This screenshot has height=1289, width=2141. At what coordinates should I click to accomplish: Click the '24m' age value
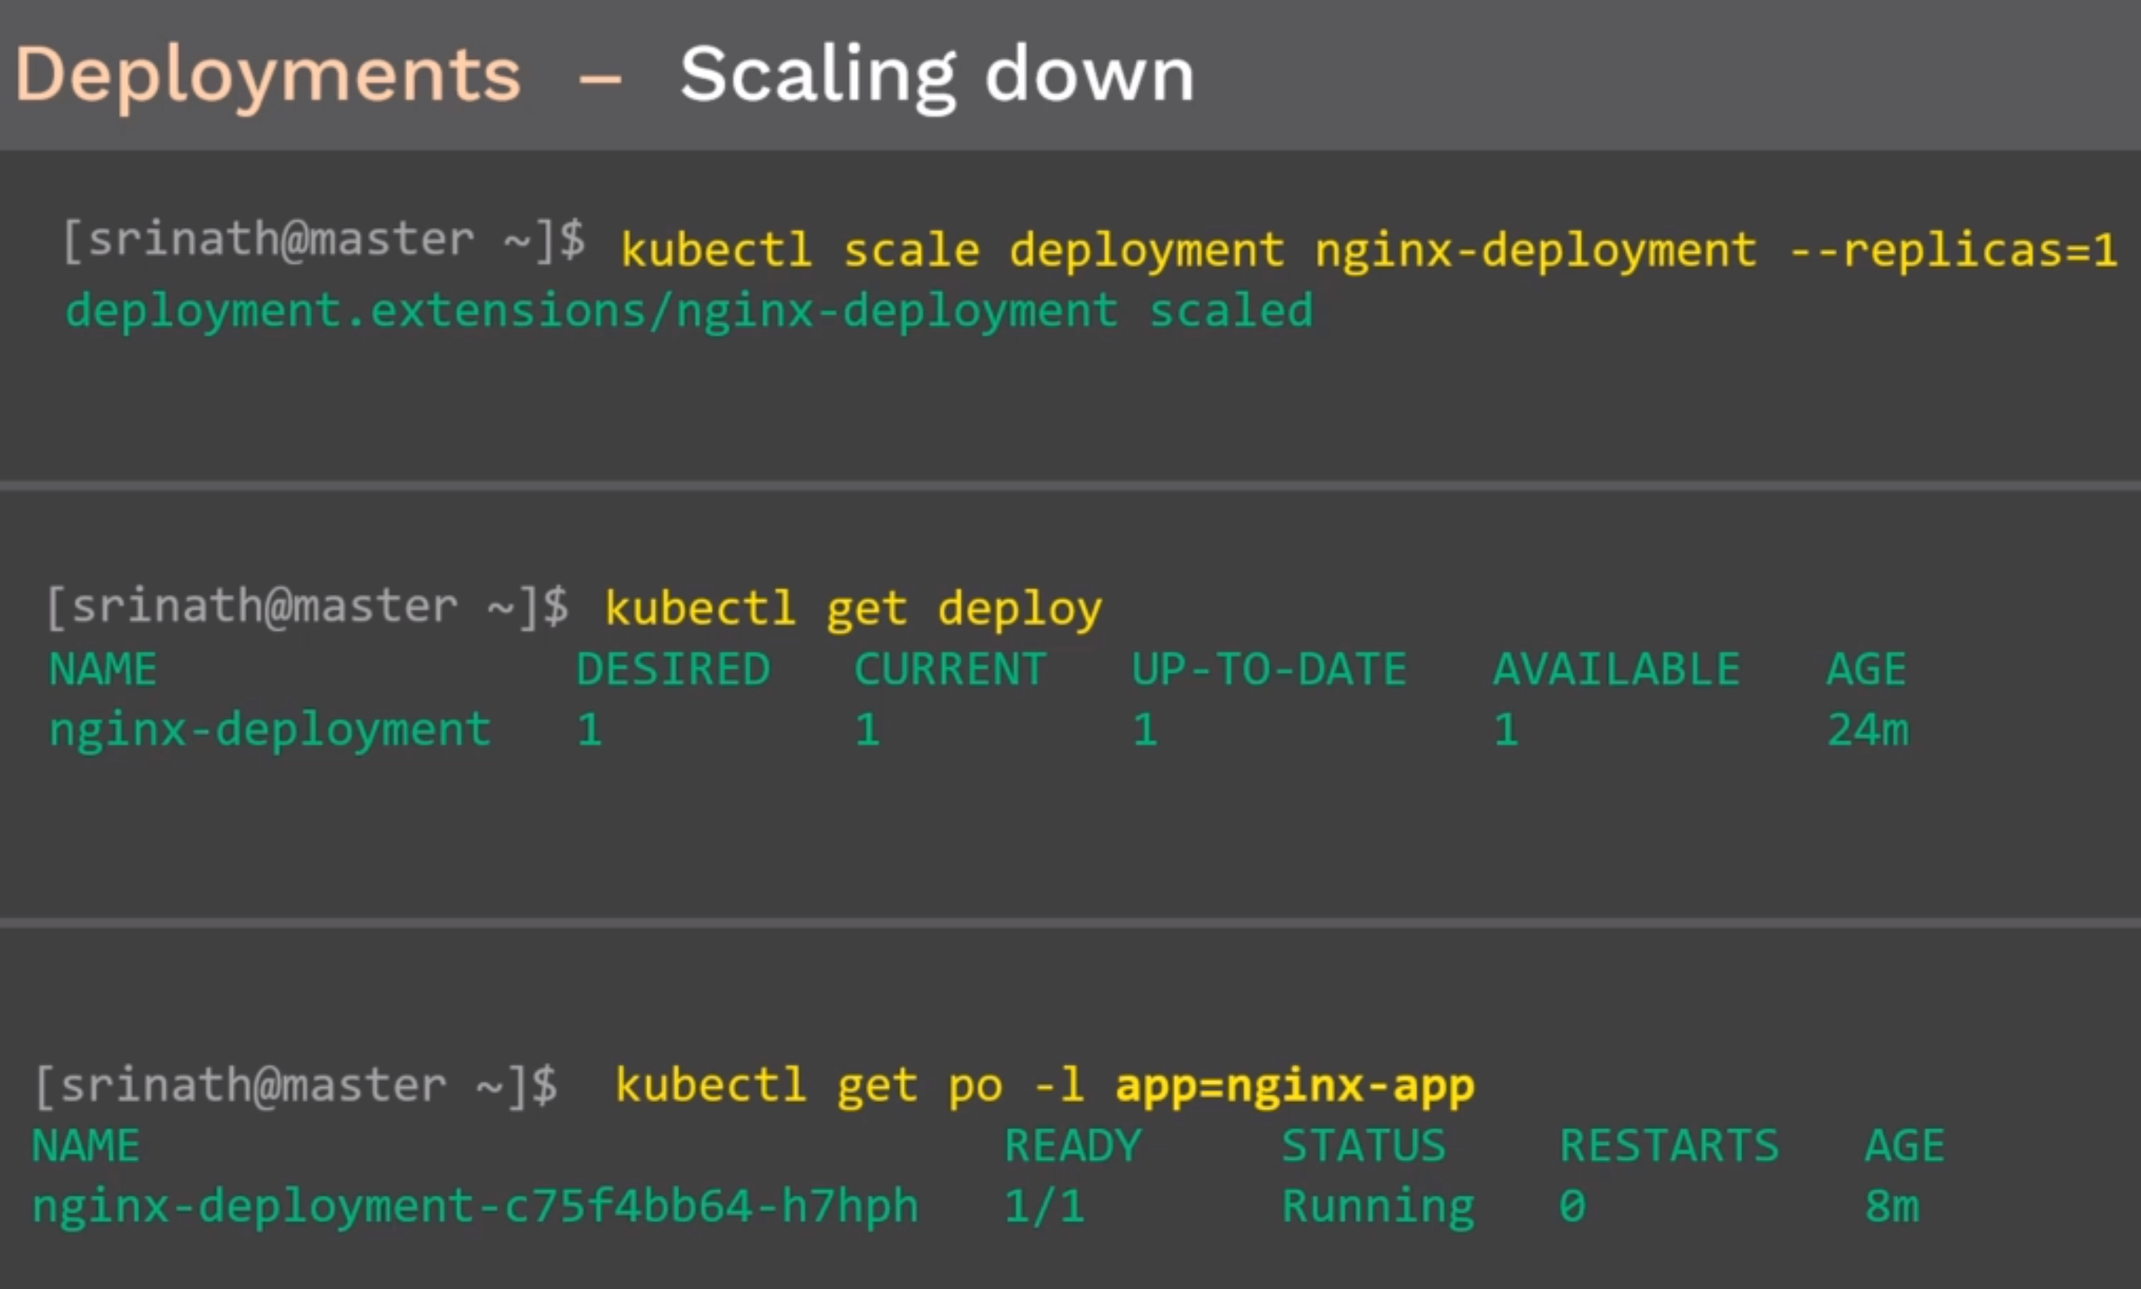click(x=1868, y=730)
